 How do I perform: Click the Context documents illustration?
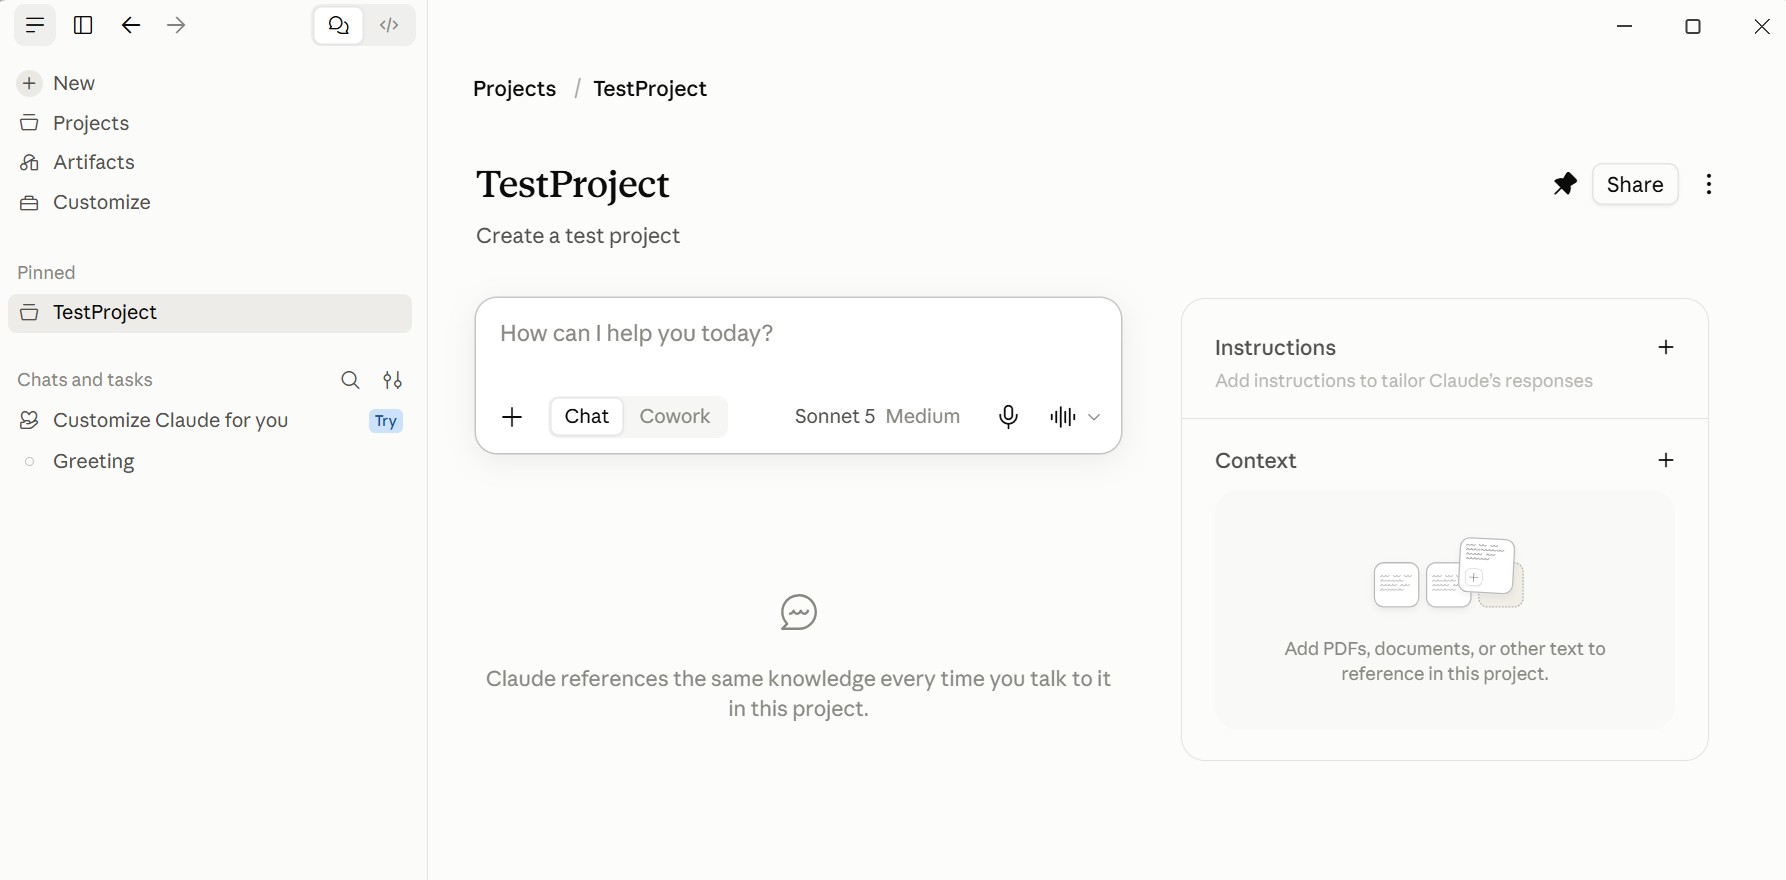pyautogui.click(x=1448, y=573)
